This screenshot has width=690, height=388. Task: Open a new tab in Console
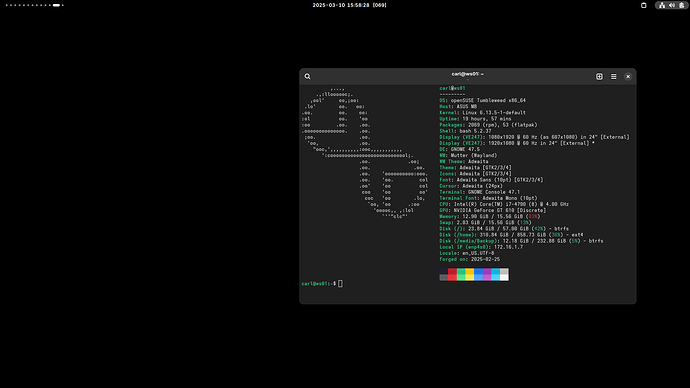tap(599, 77)
